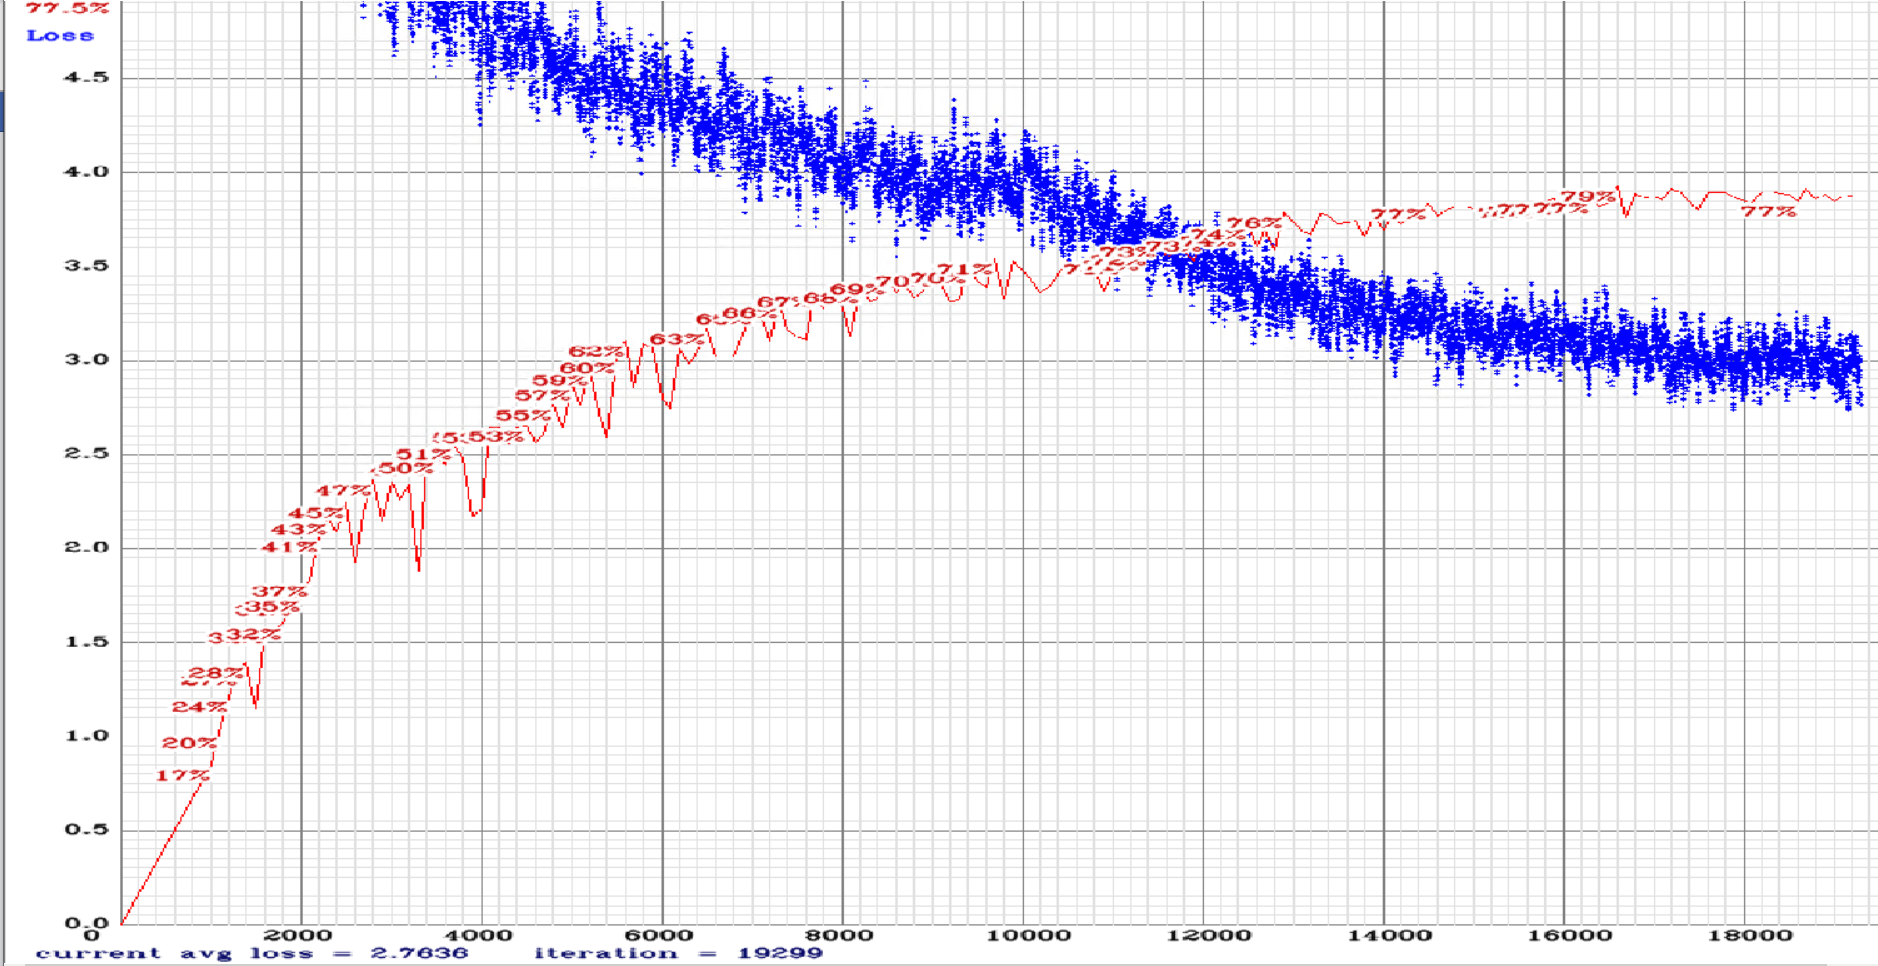This screenshot has height=966, width=1878.
Task: Pick the red 50% mAP label
Action: [x=405, y=467]
